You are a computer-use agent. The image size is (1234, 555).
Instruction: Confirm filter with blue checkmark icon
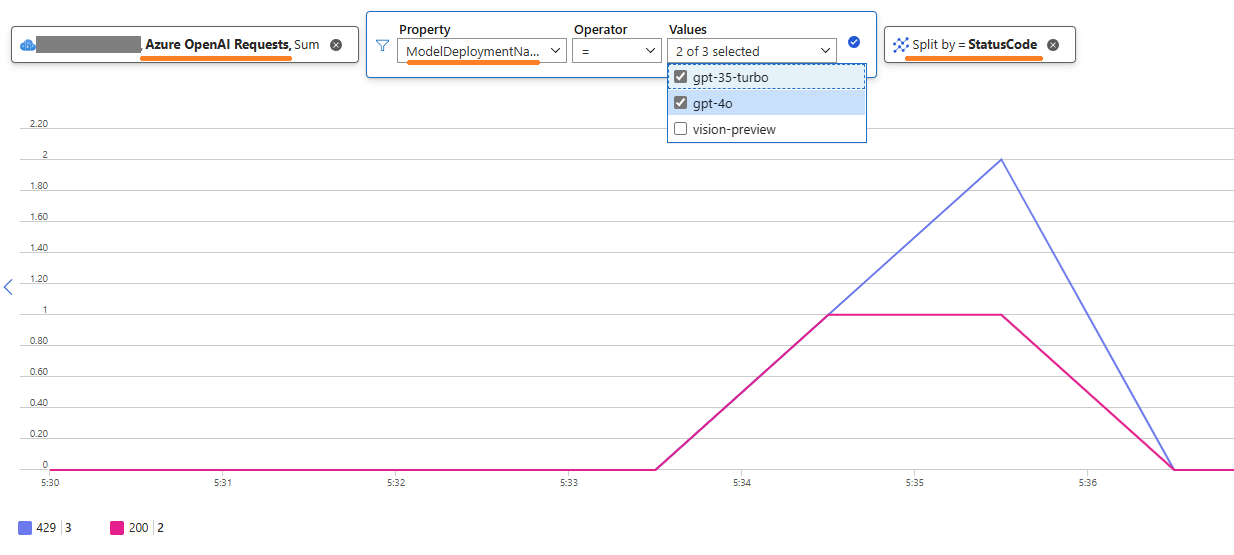point(854,42)
